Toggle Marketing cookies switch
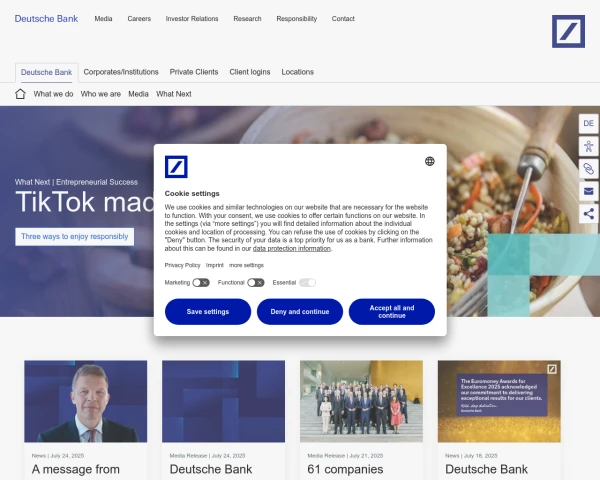600x480 pixels. (x=201, y=282)
